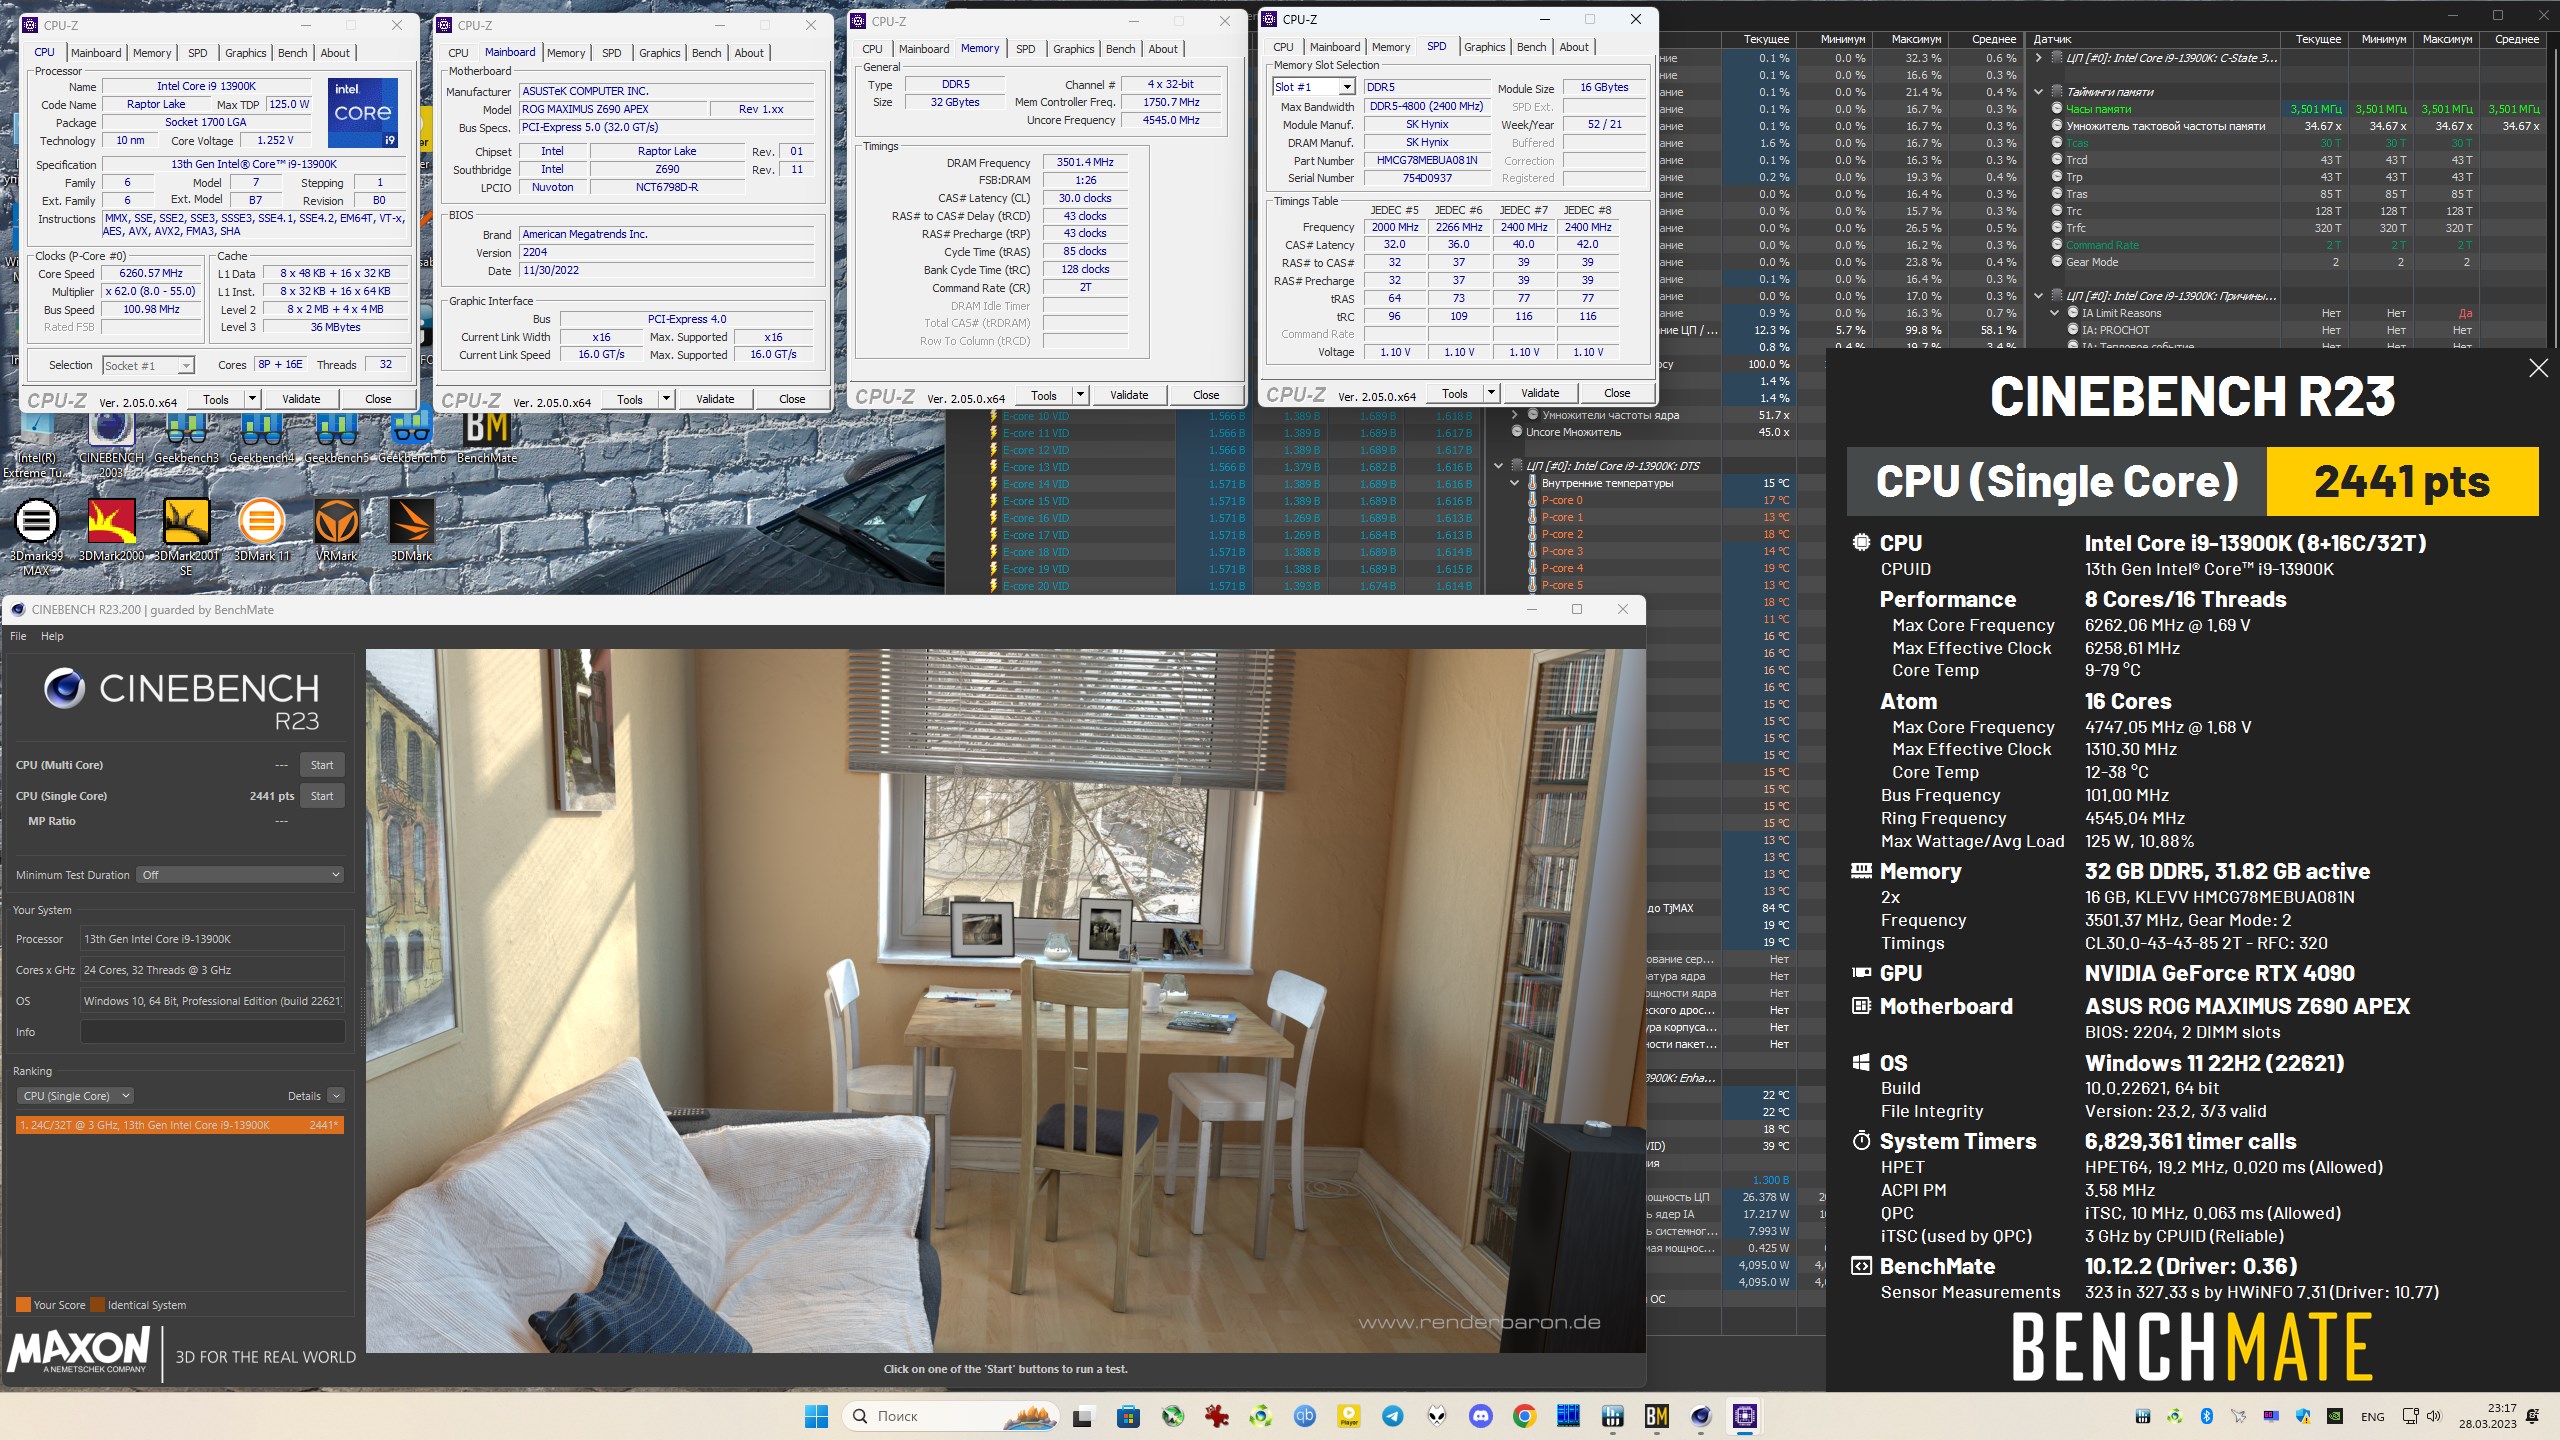Start the CPU (Multi Core) test

tap(322, 765)
